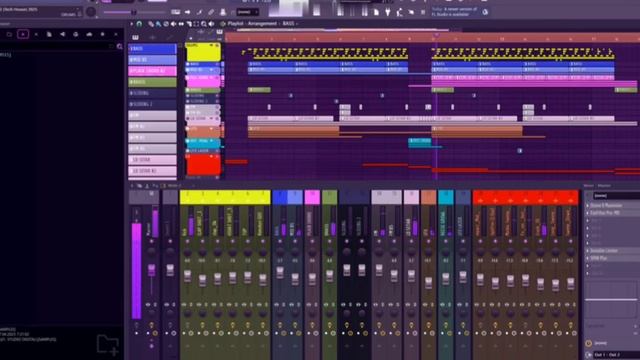Viewport: 640px width, 360px height.
Task: Toggle mute LED on the pink mixer insert
Action: [312, 241]
